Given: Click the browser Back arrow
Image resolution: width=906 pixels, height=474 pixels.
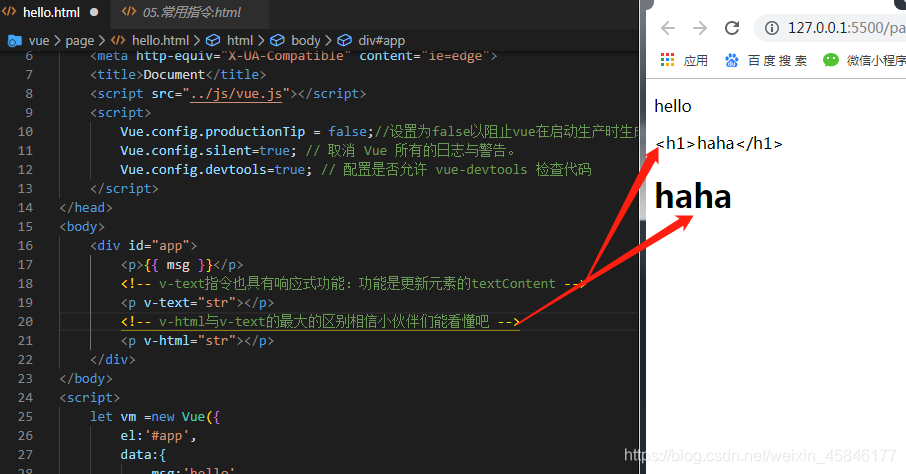Looking at the screenshot, I should (x=668, y=28).
